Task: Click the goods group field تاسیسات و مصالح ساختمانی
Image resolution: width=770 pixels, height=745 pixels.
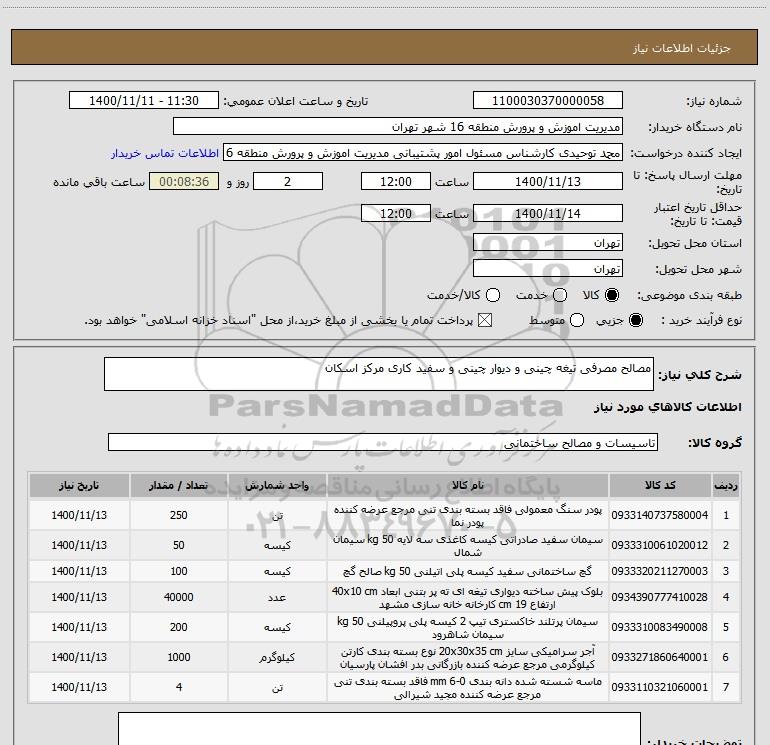Action: pyautogui.click(x=383, y=442)
